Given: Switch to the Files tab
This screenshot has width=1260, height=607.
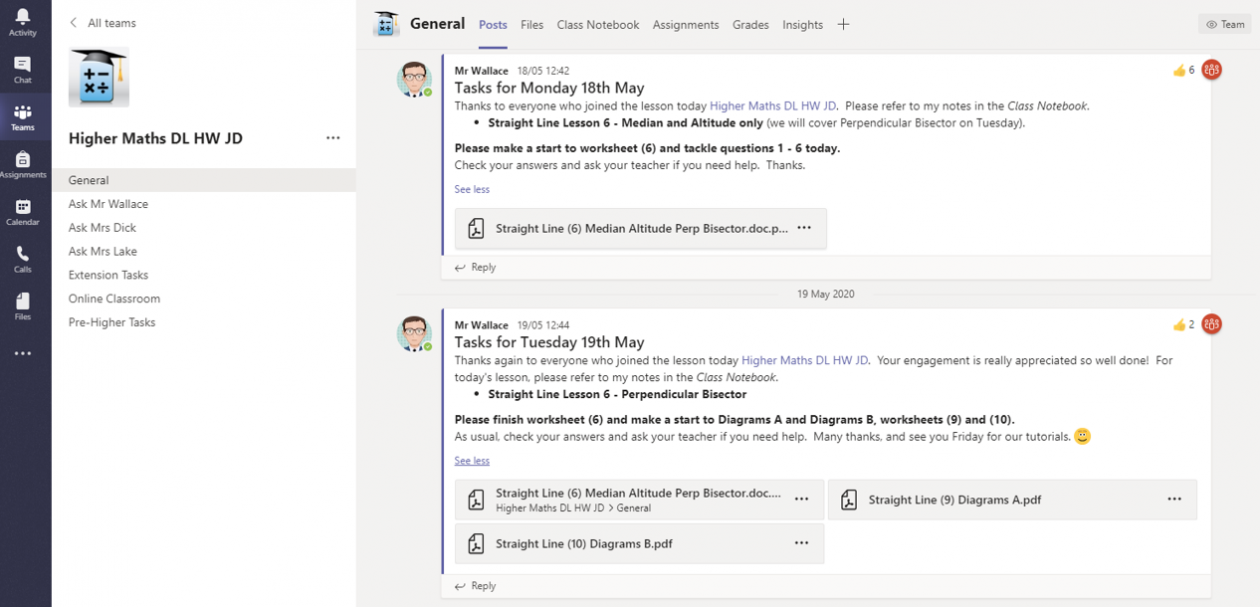Looking at the screenshot, I should 532,25.
